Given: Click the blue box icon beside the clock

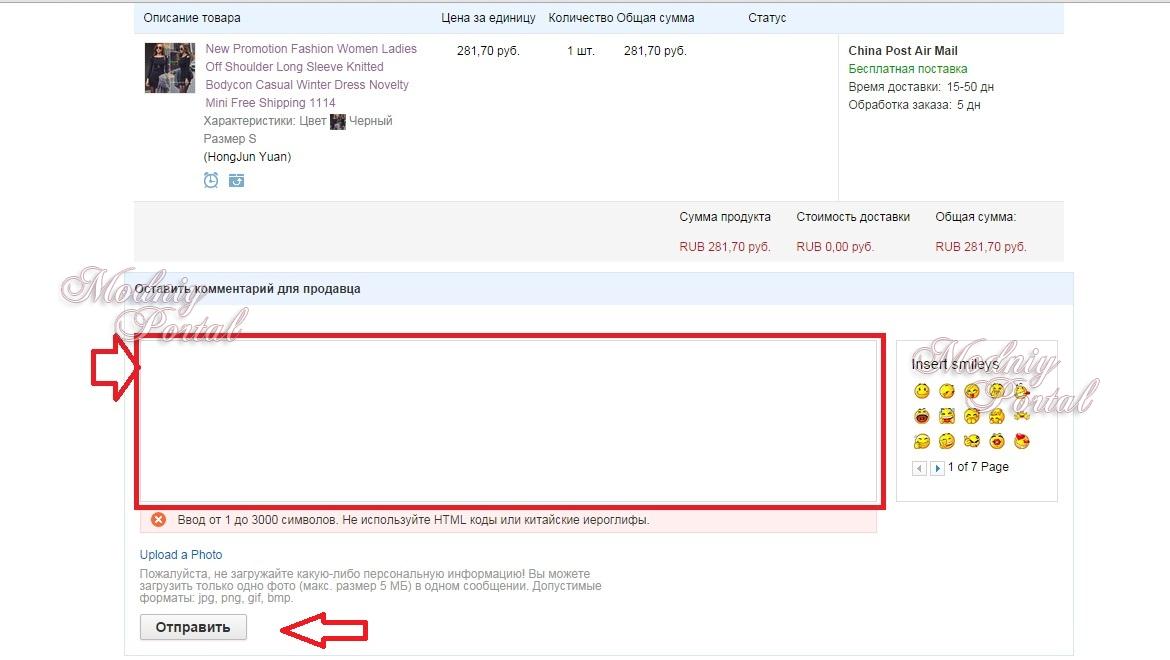Looking at the screenshot, I should pyautogui.click(x=237, y=180).
